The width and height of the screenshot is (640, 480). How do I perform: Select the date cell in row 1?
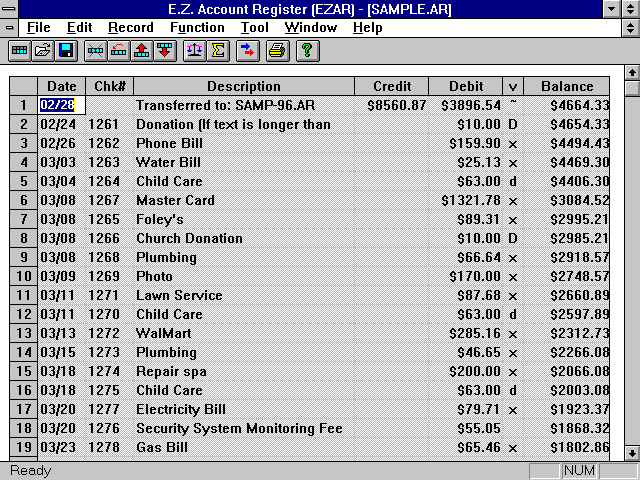coord(62,105)
